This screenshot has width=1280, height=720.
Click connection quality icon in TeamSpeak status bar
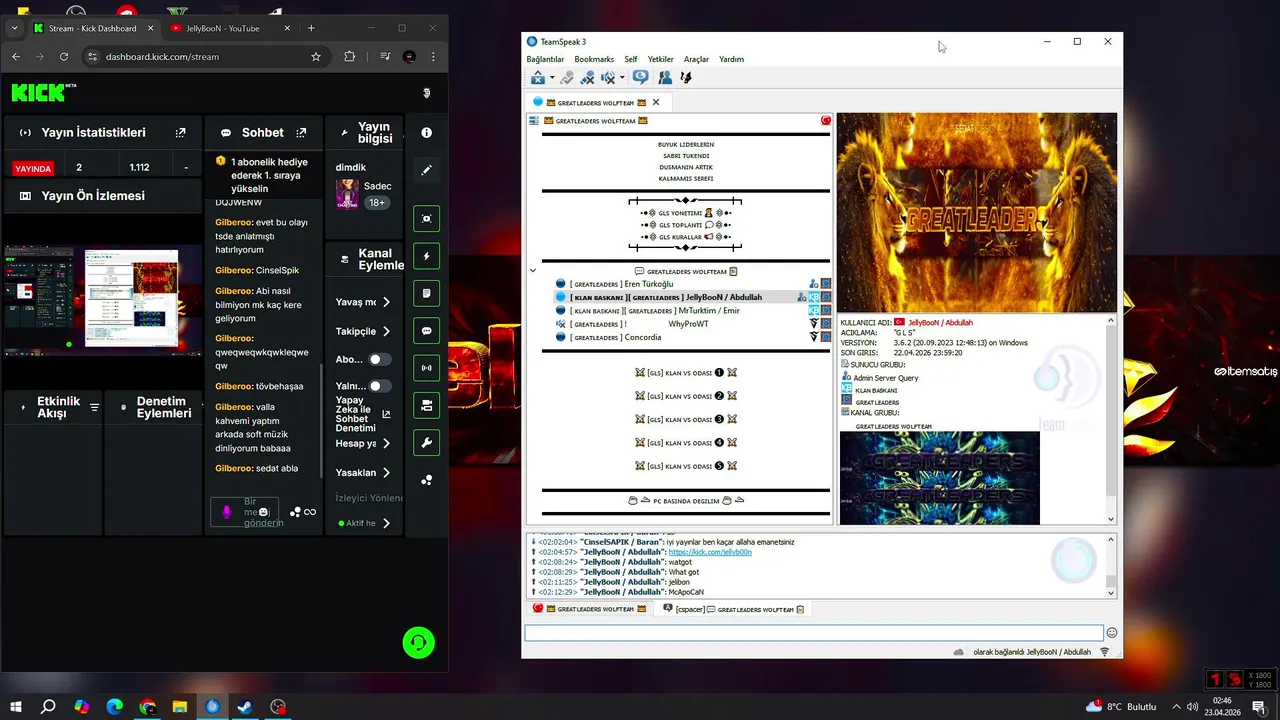(1105, 652)
